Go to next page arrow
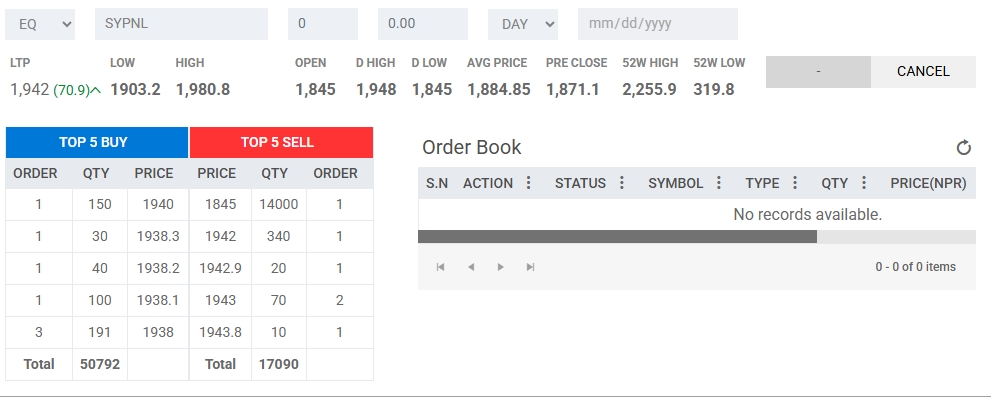 pyautogui.click(x=501, y=267)
